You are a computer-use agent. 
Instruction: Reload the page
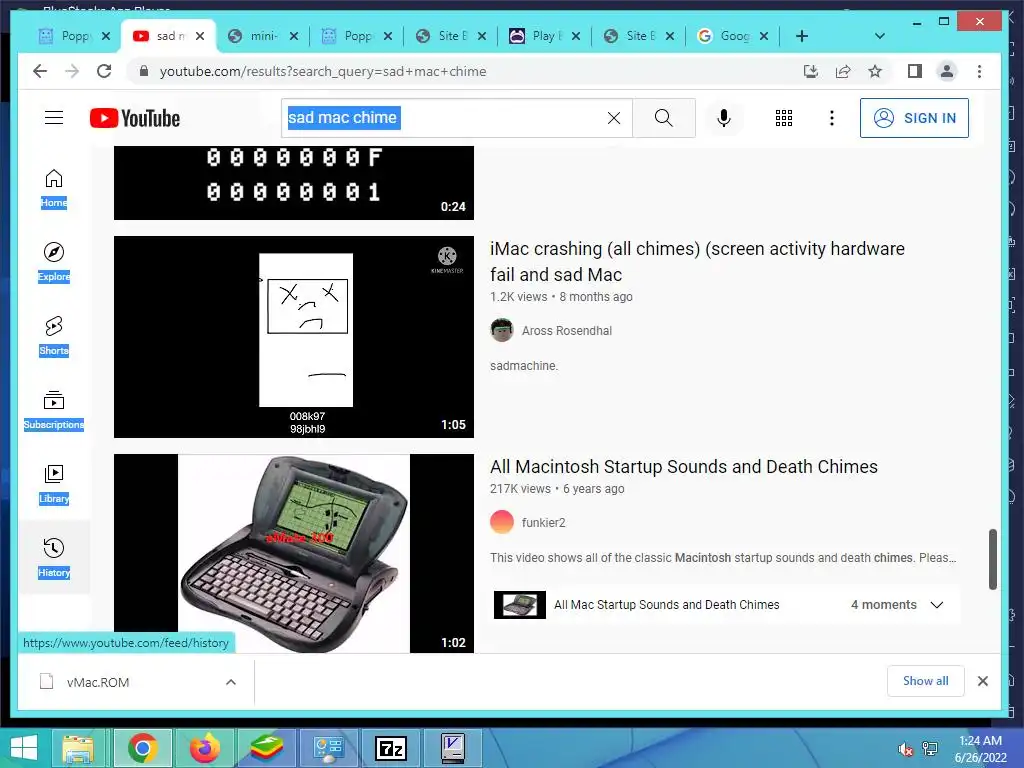[x=104, y=71]
